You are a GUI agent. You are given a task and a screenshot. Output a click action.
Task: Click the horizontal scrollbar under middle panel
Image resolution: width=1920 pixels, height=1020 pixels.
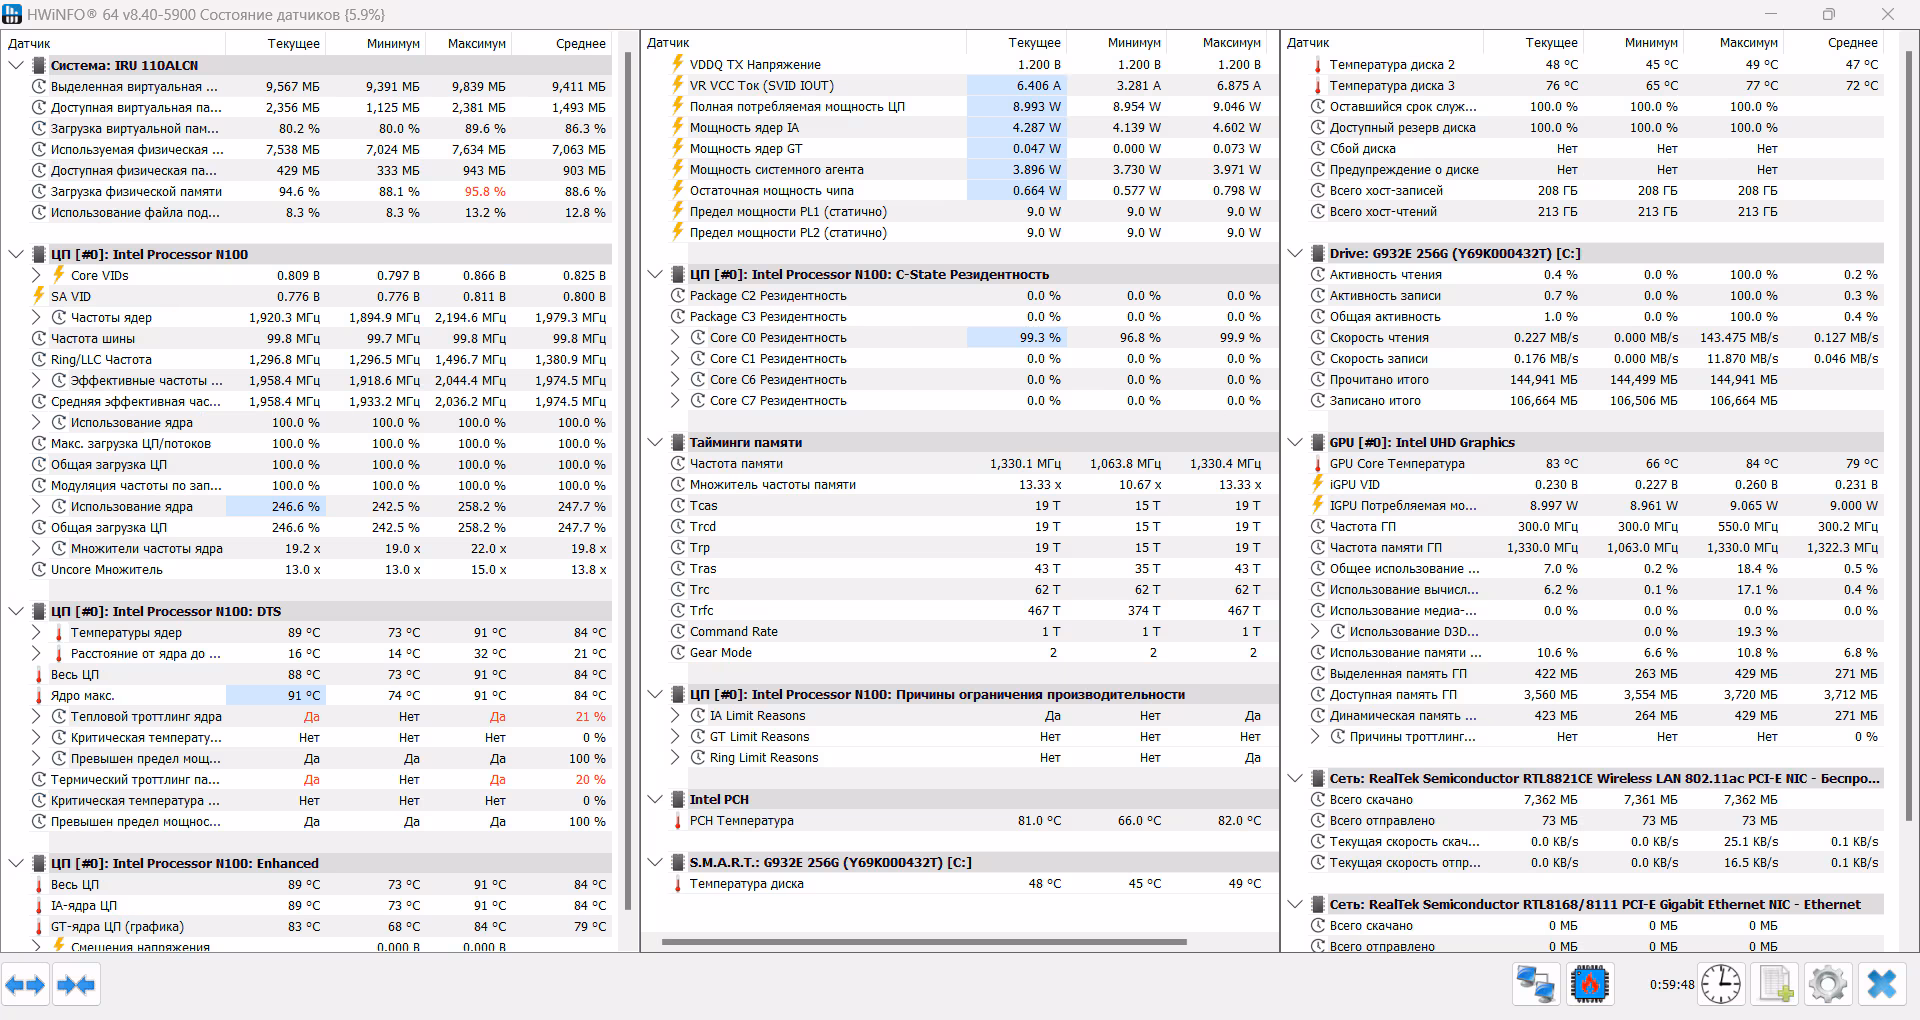(923, 941)
